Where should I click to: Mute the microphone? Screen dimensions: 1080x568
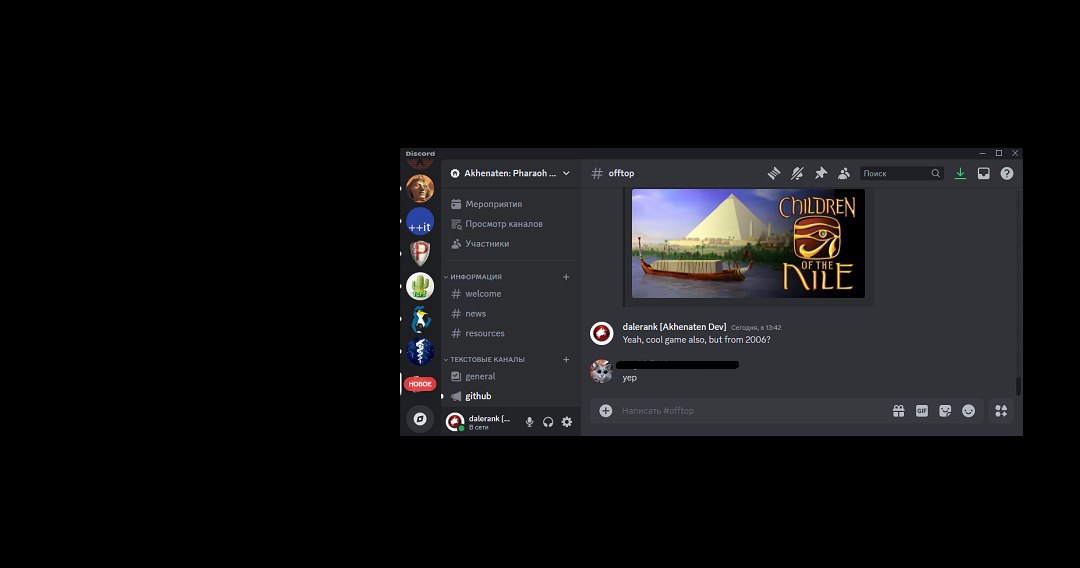pos(529,422)
